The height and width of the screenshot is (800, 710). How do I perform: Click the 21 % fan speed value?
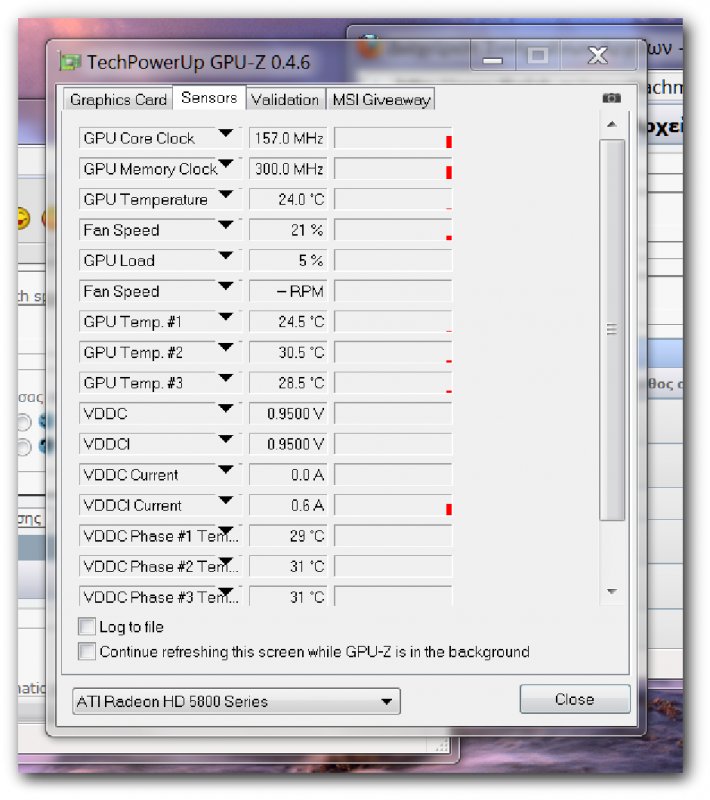coord(288,230)
